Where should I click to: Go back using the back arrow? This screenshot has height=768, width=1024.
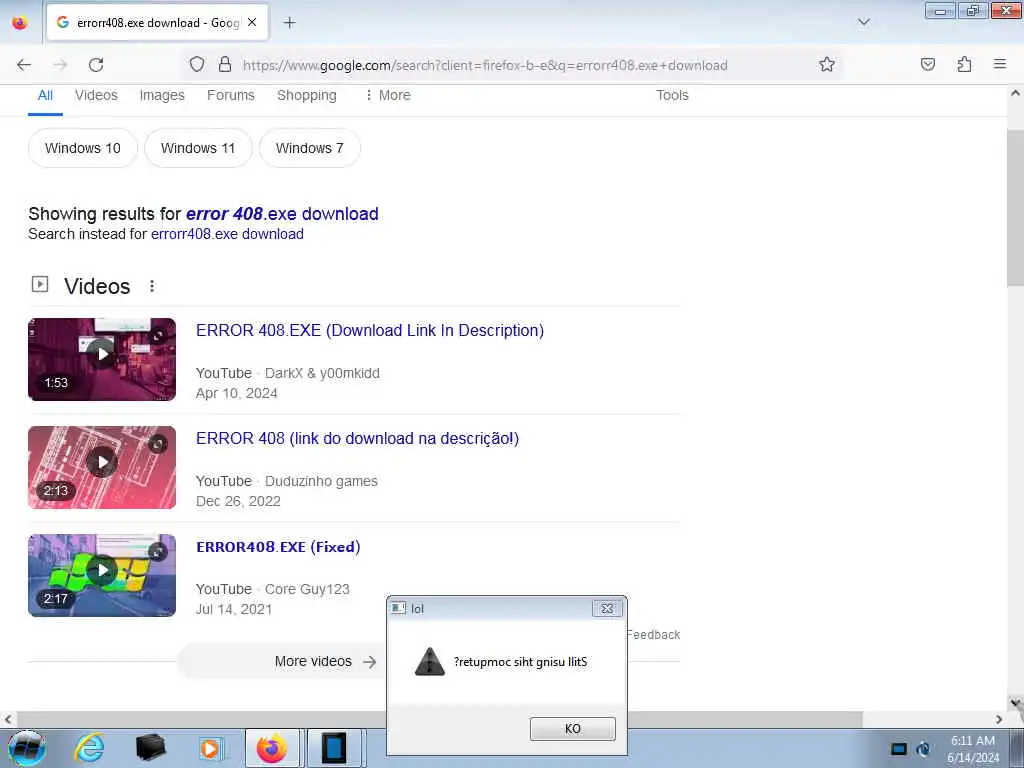24,65
